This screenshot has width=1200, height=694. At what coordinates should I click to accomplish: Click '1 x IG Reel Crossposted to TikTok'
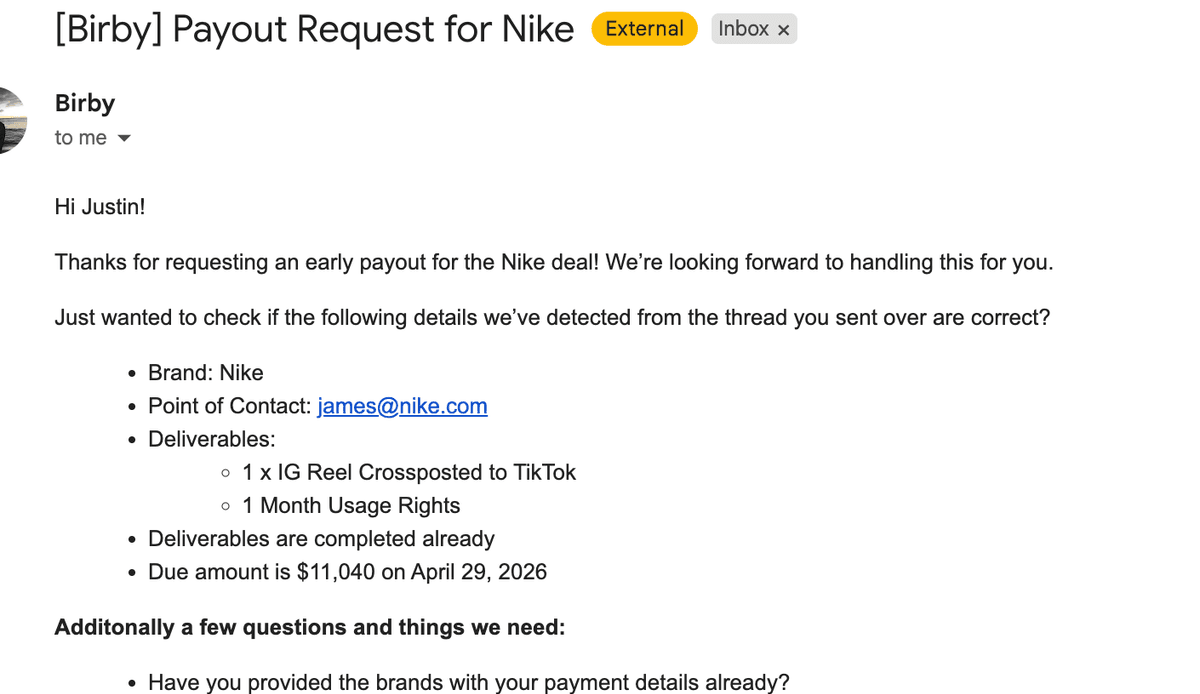coord(408,472)
